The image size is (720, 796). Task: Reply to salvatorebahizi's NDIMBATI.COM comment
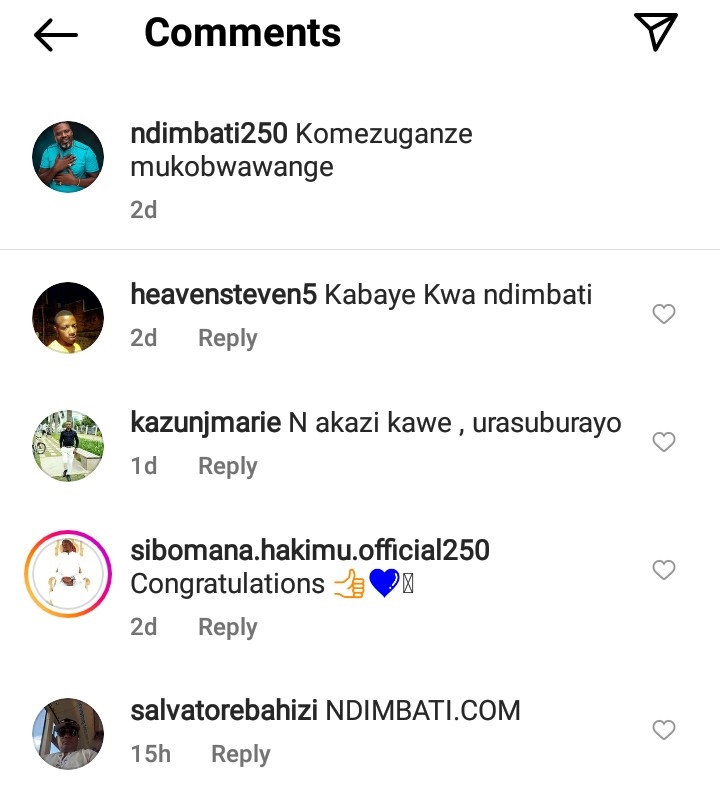pos(240,754)
